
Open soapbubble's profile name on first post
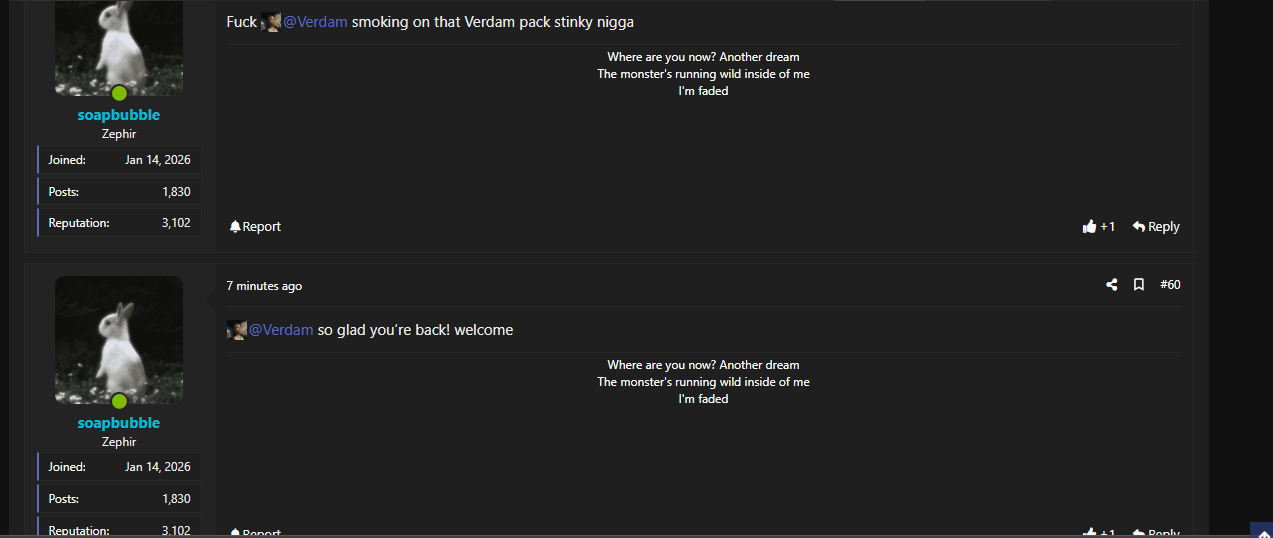(x=119, y=115)
